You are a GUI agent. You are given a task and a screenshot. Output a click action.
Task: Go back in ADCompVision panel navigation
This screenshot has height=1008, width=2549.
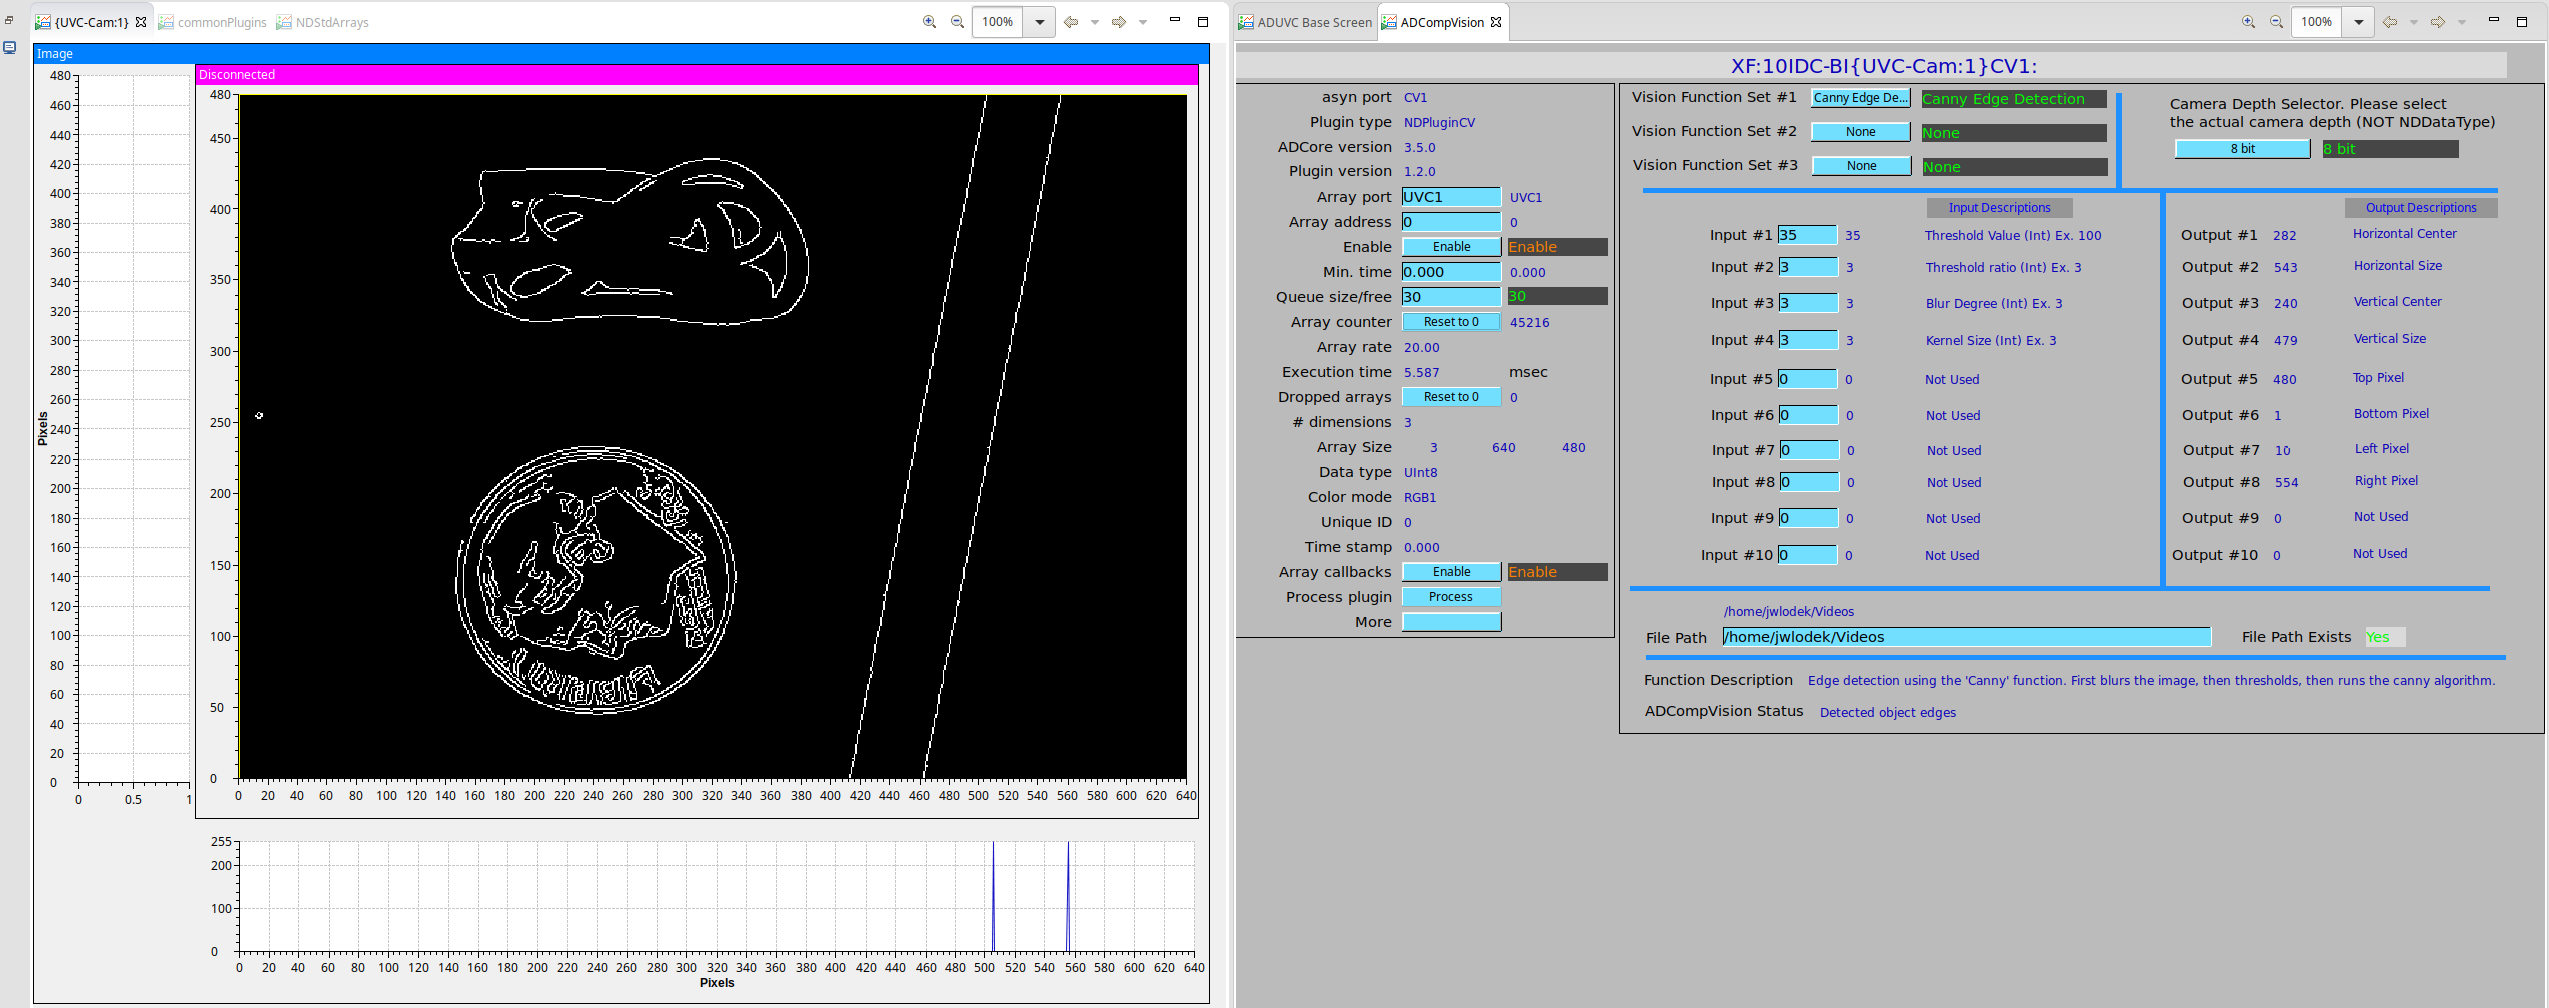click(x=2390, y=22)
